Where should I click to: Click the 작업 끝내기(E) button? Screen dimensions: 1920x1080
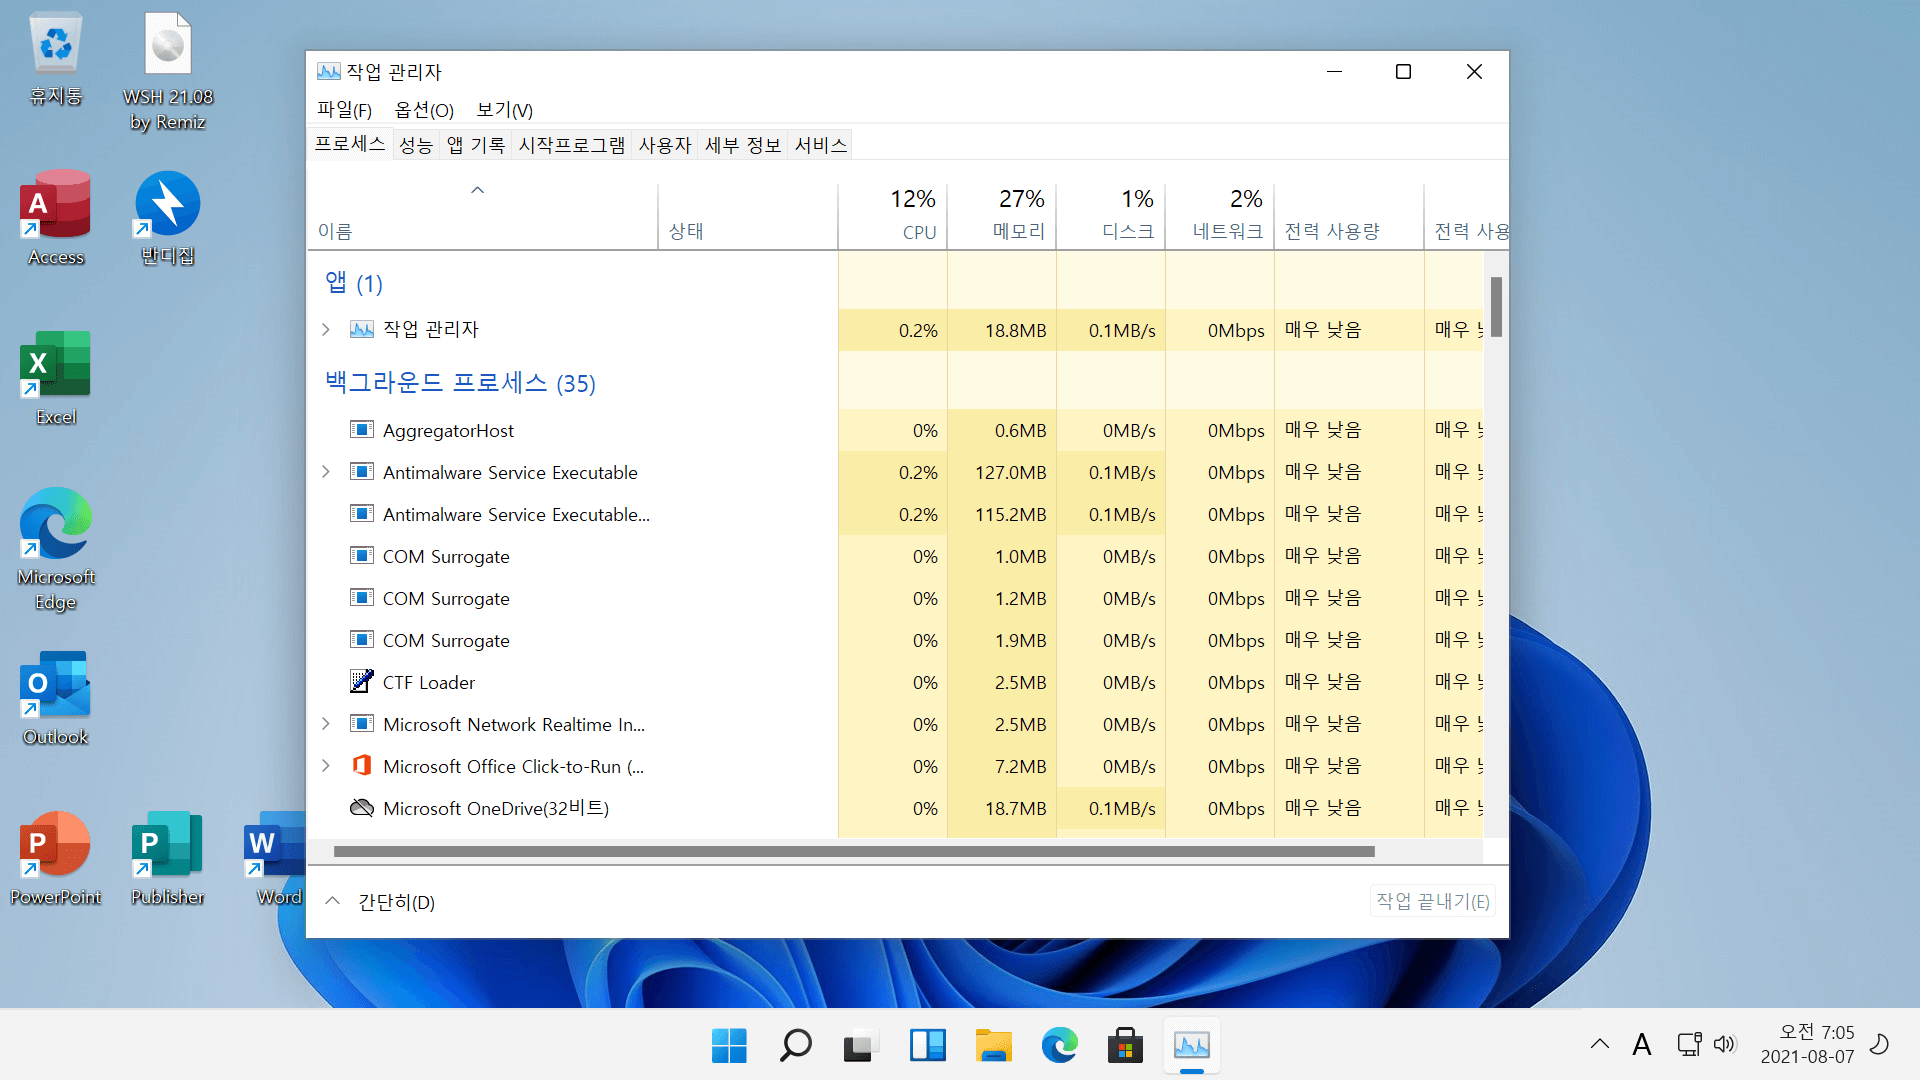(1432, 901)
